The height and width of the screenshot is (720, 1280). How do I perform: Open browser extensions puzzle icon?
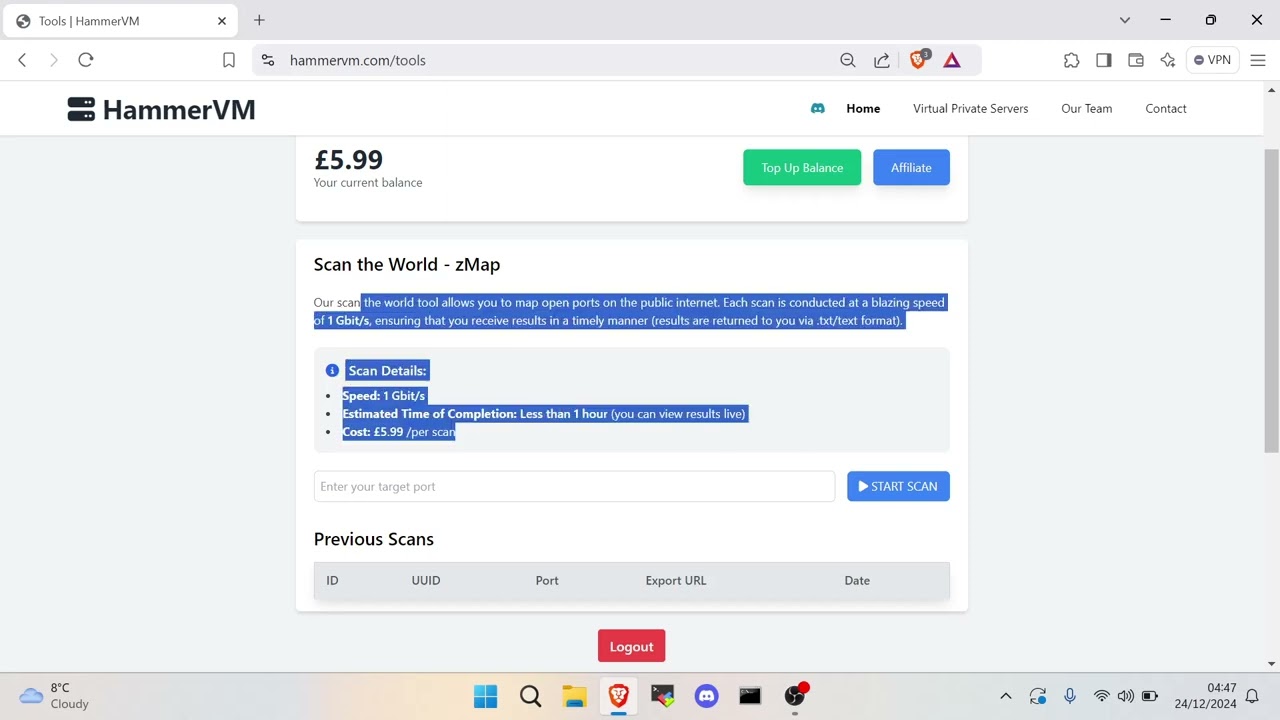1072,60
